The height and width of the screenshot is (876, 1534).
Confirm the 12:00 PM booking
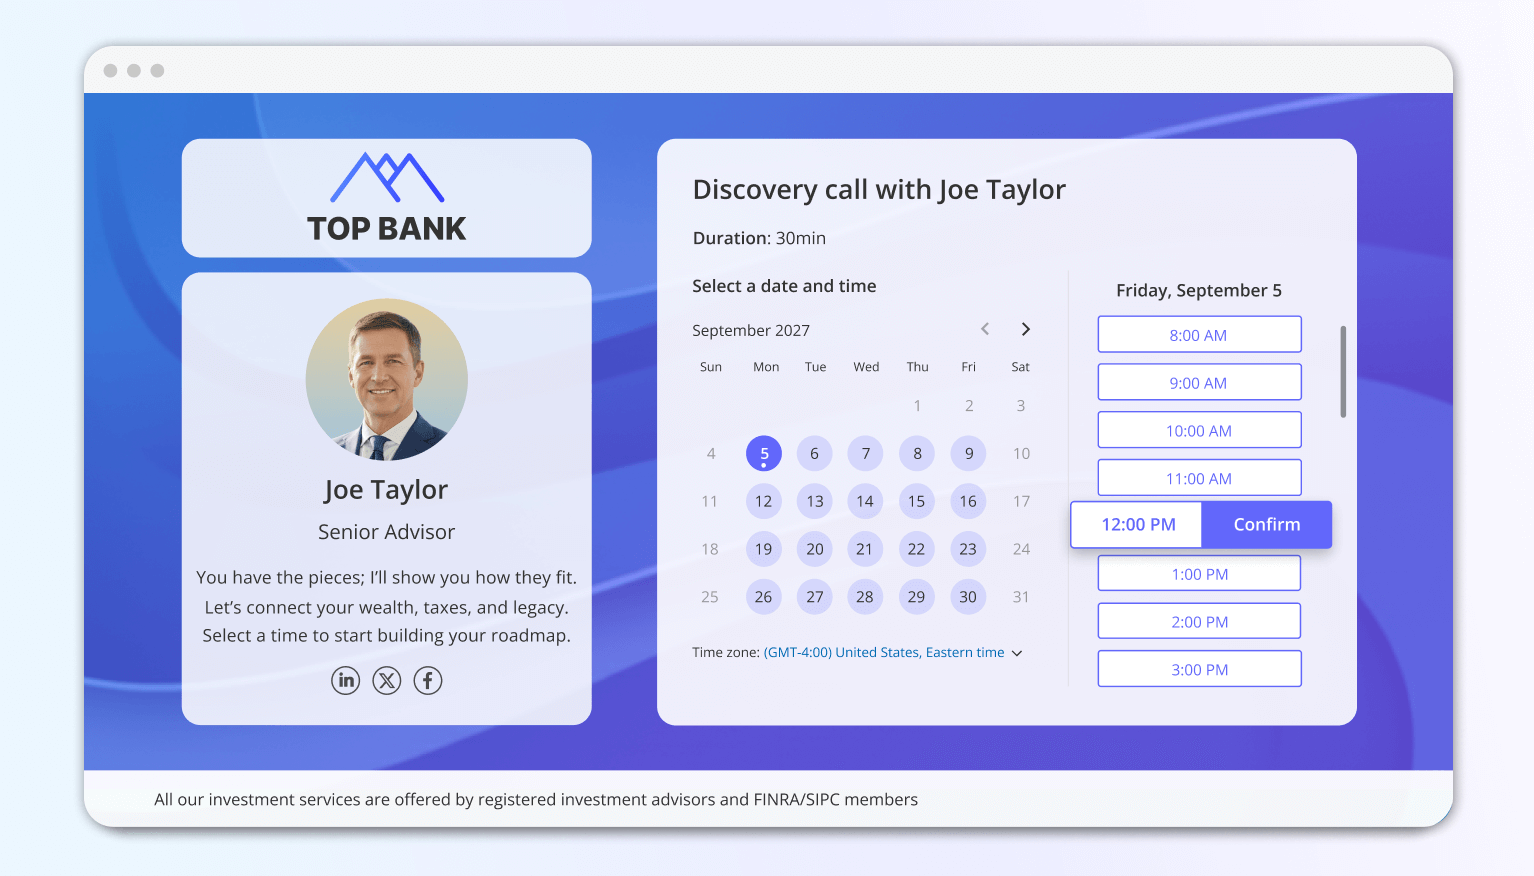coord(1266,524)
